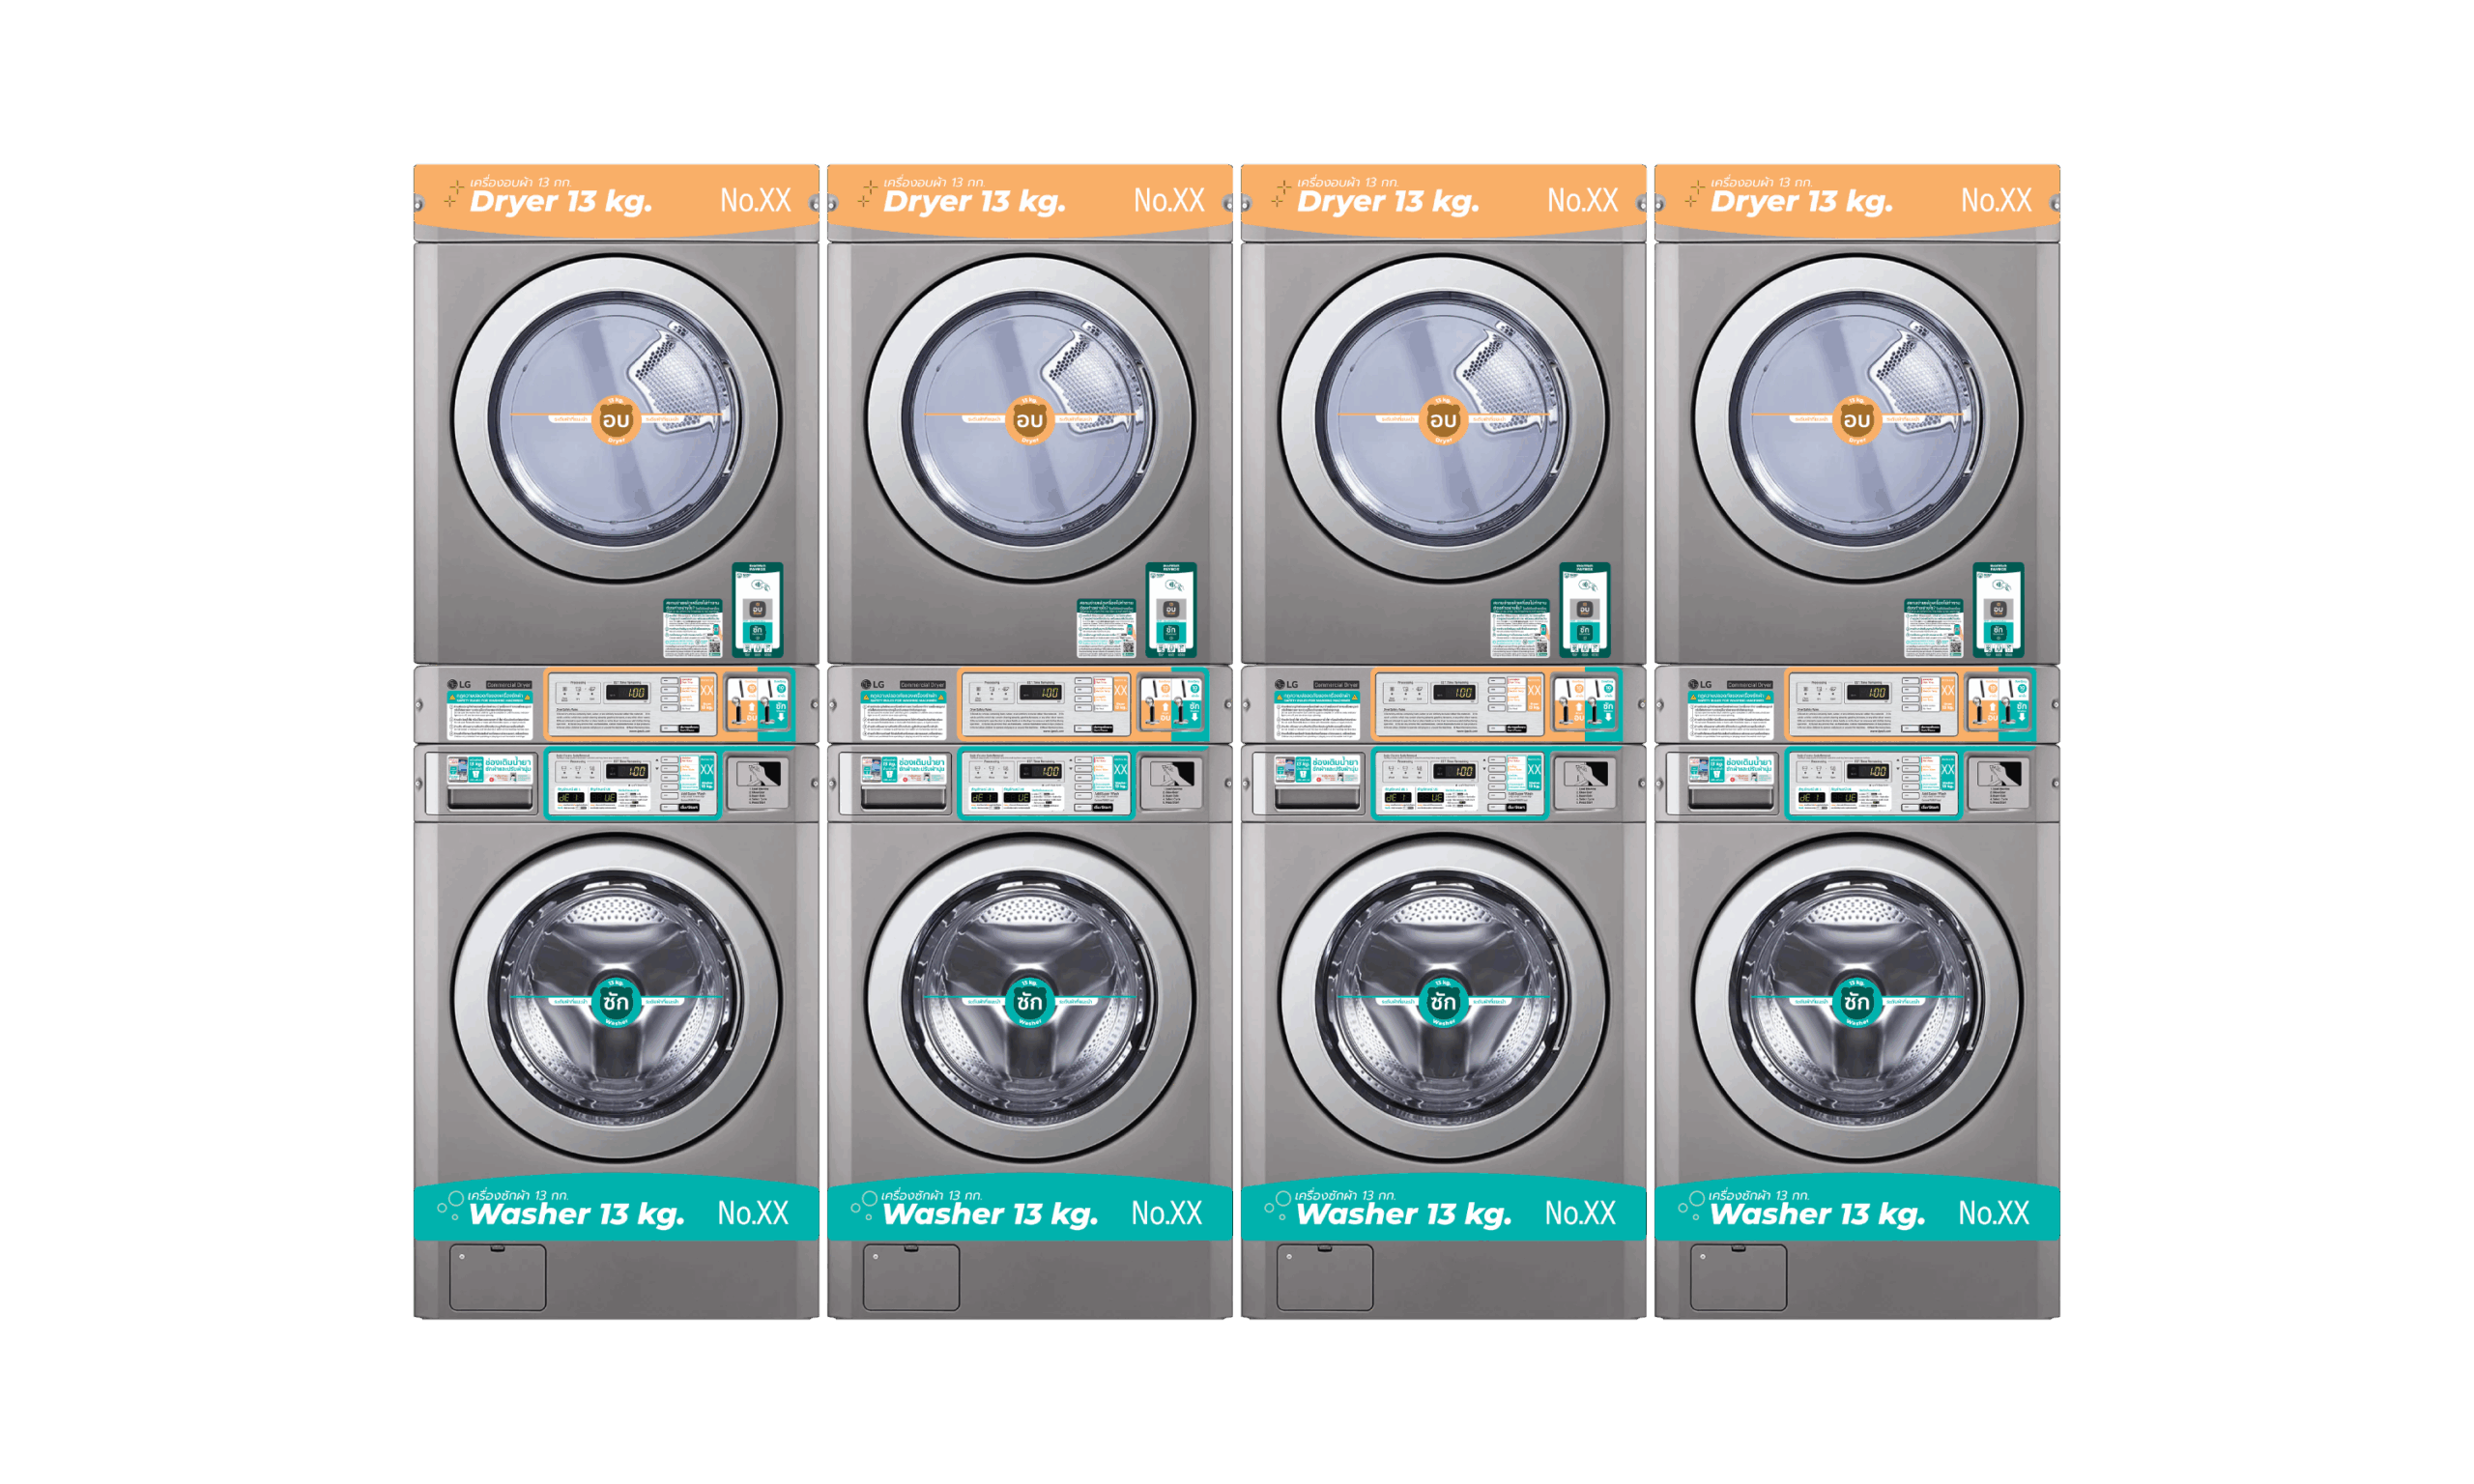Click the 'No.XX' label on the rightmost dryer banner

click(1995, 200)
